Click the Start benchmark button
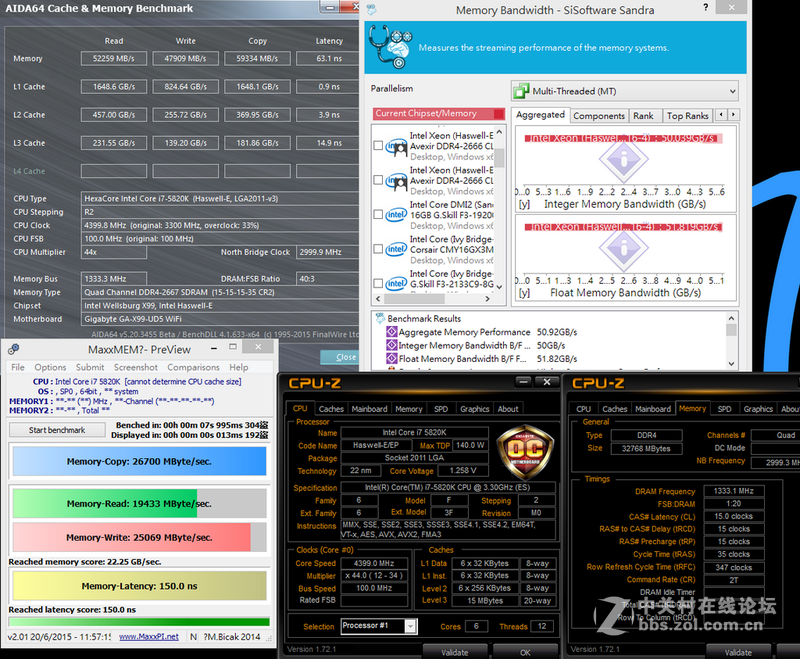Screen dimensions: 800x659 (56, 430)
